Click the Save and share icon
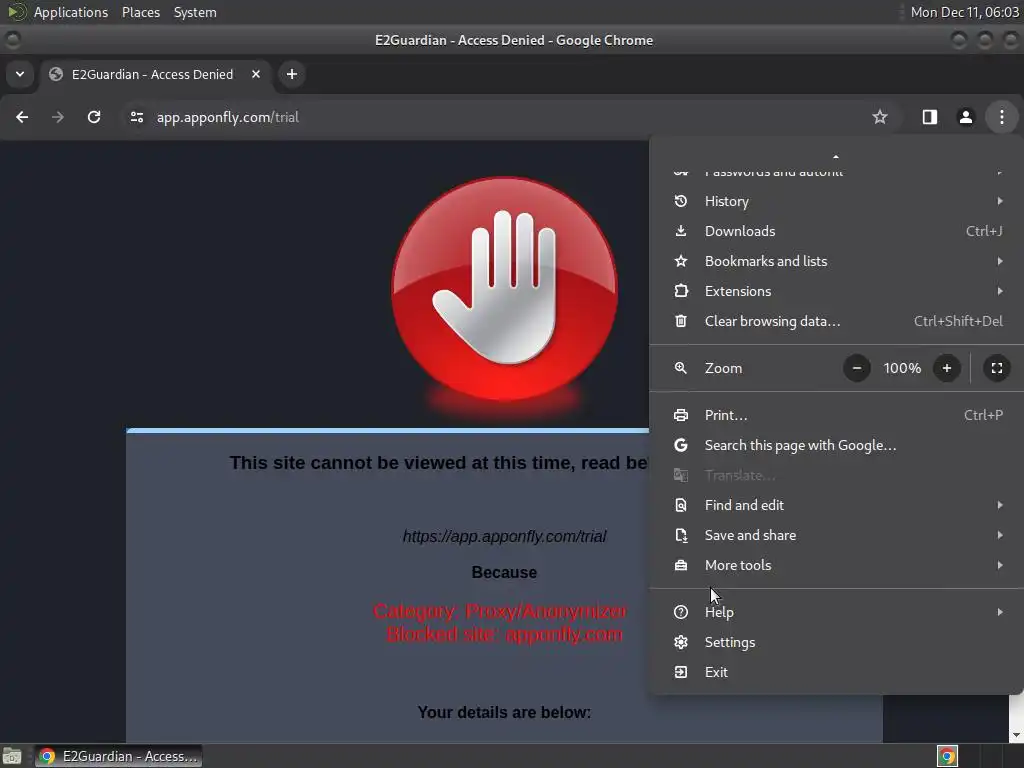The height and width of the screenshot is (768, 1024). click(680, 536)
